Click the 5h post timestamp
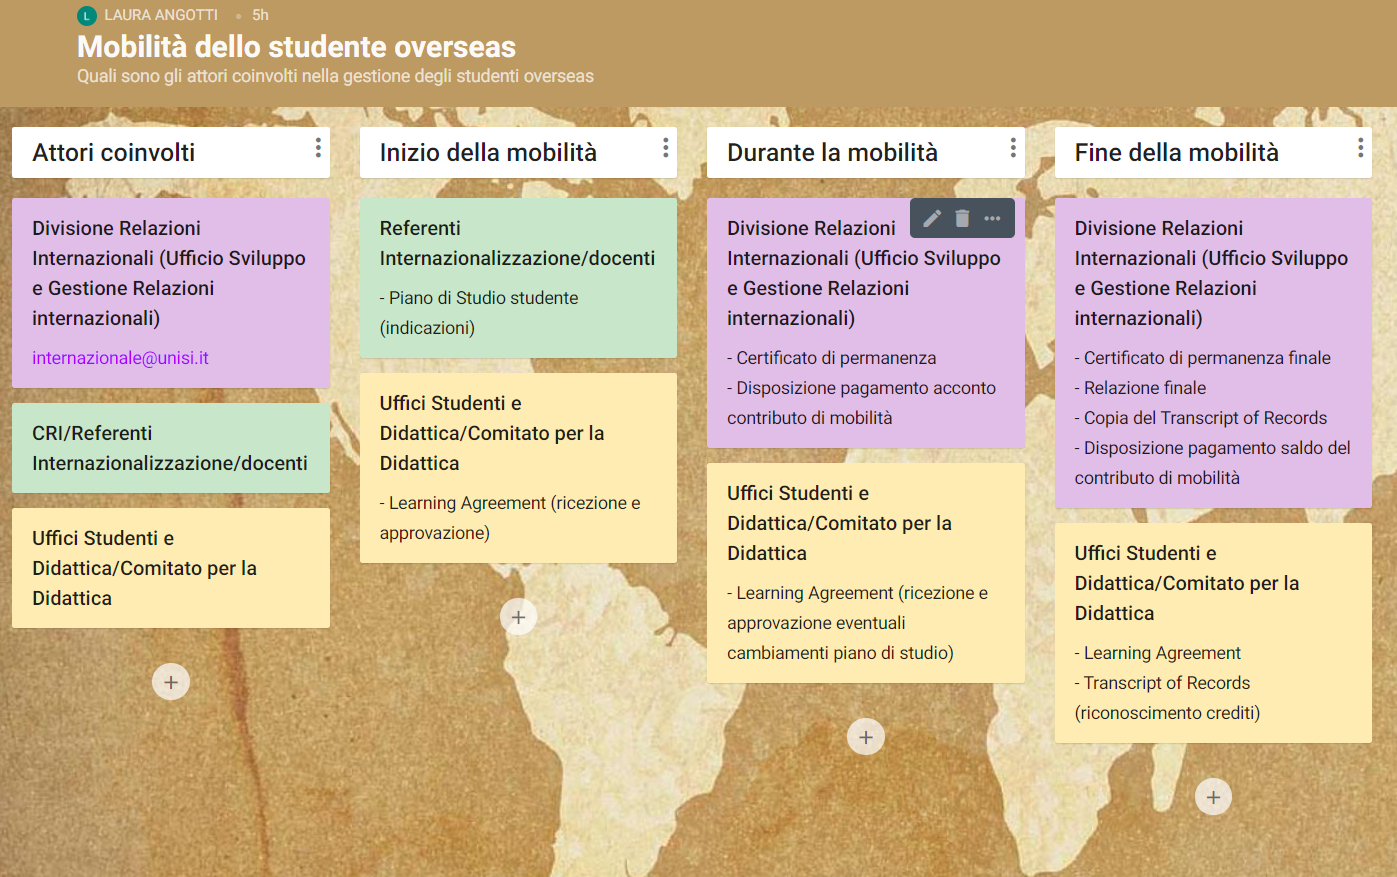This screenshot has width=1397, height=877. pyautogui.click(x=260, y=15)
